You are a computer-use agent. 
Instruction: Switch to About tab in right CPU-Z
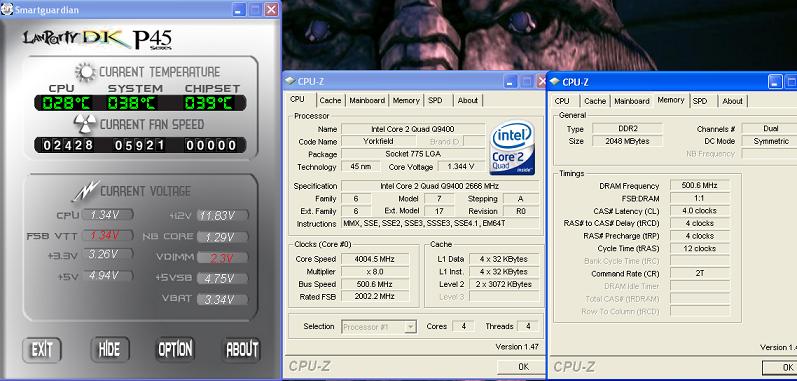click(732, 101)
